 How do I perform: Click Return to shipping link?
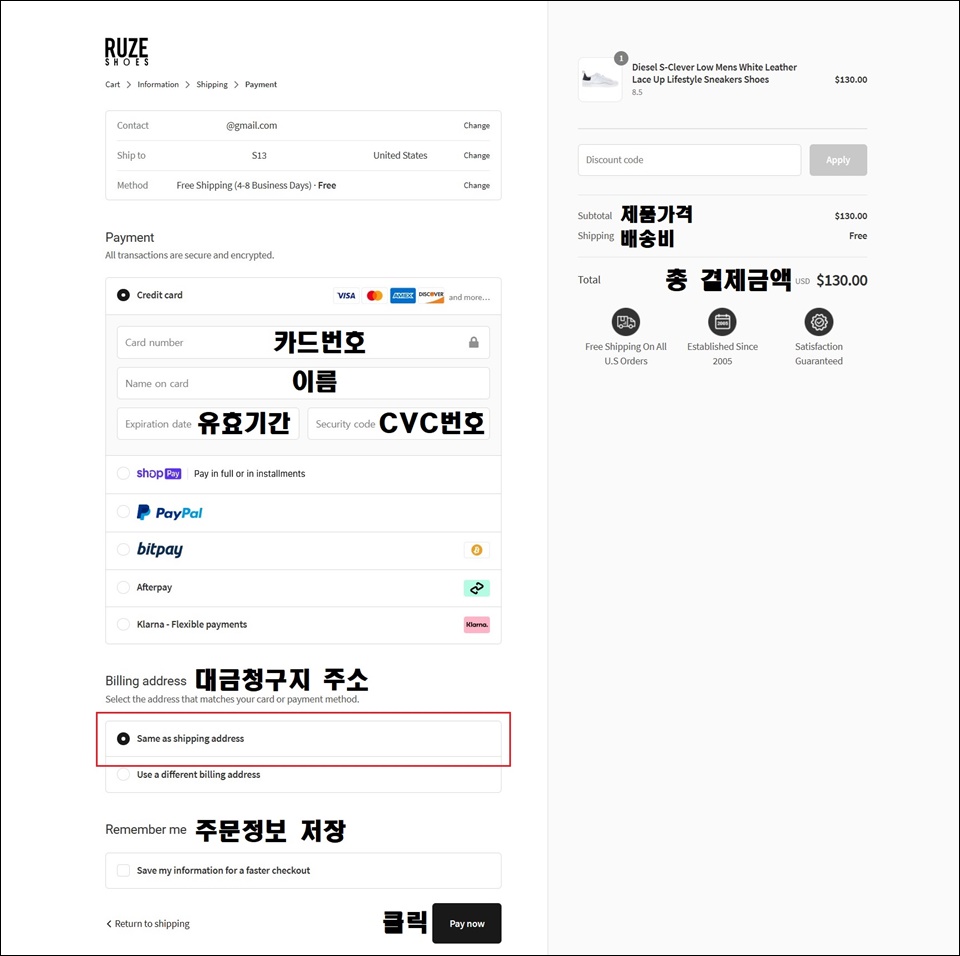(148, 924)
